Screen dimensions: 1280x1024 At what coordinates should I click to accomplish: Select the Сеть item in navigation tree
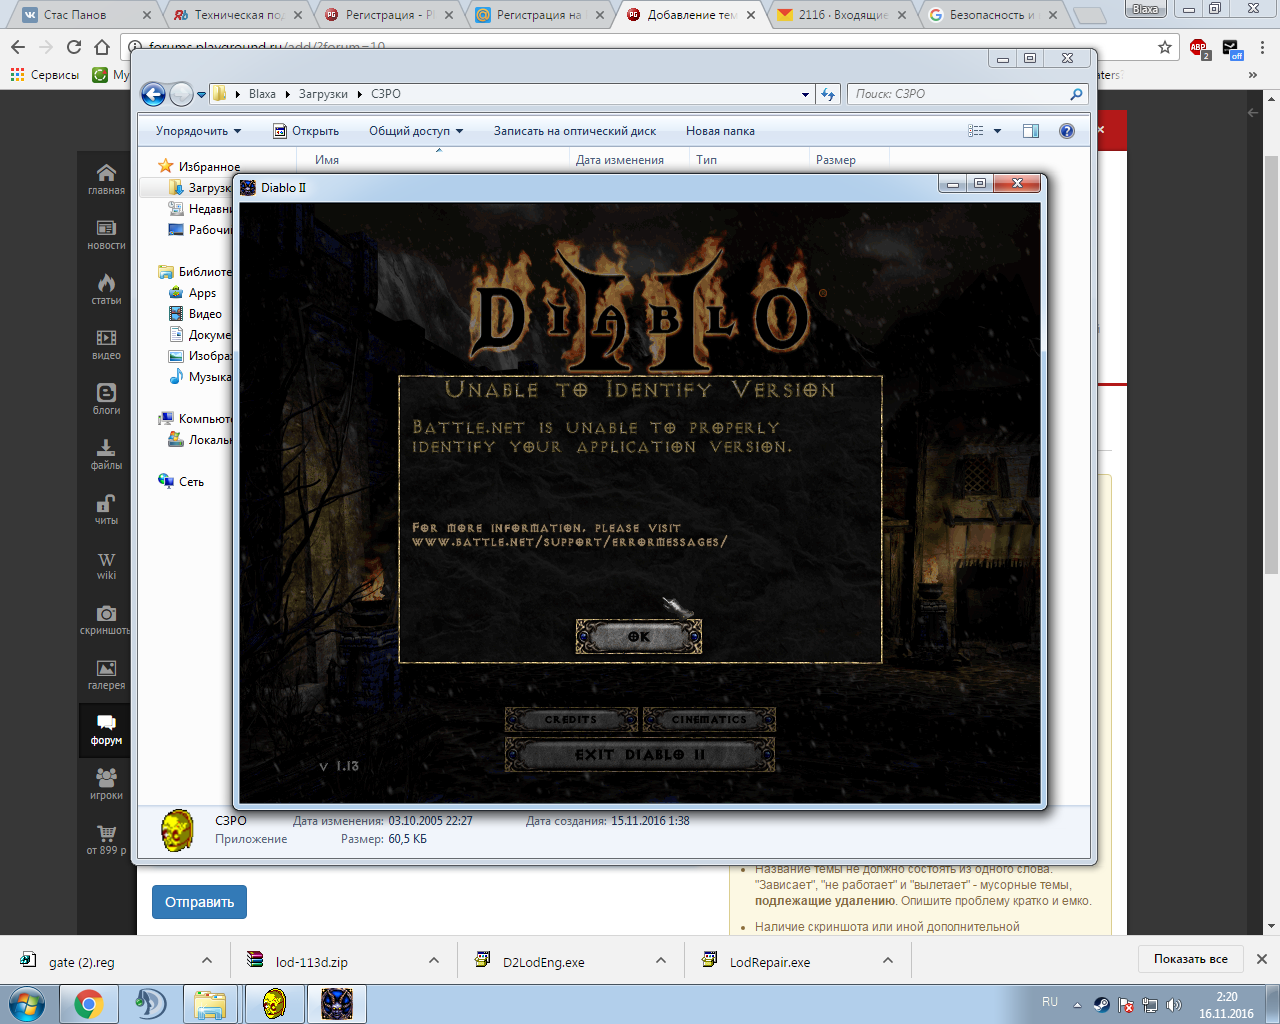coord(191,482)
